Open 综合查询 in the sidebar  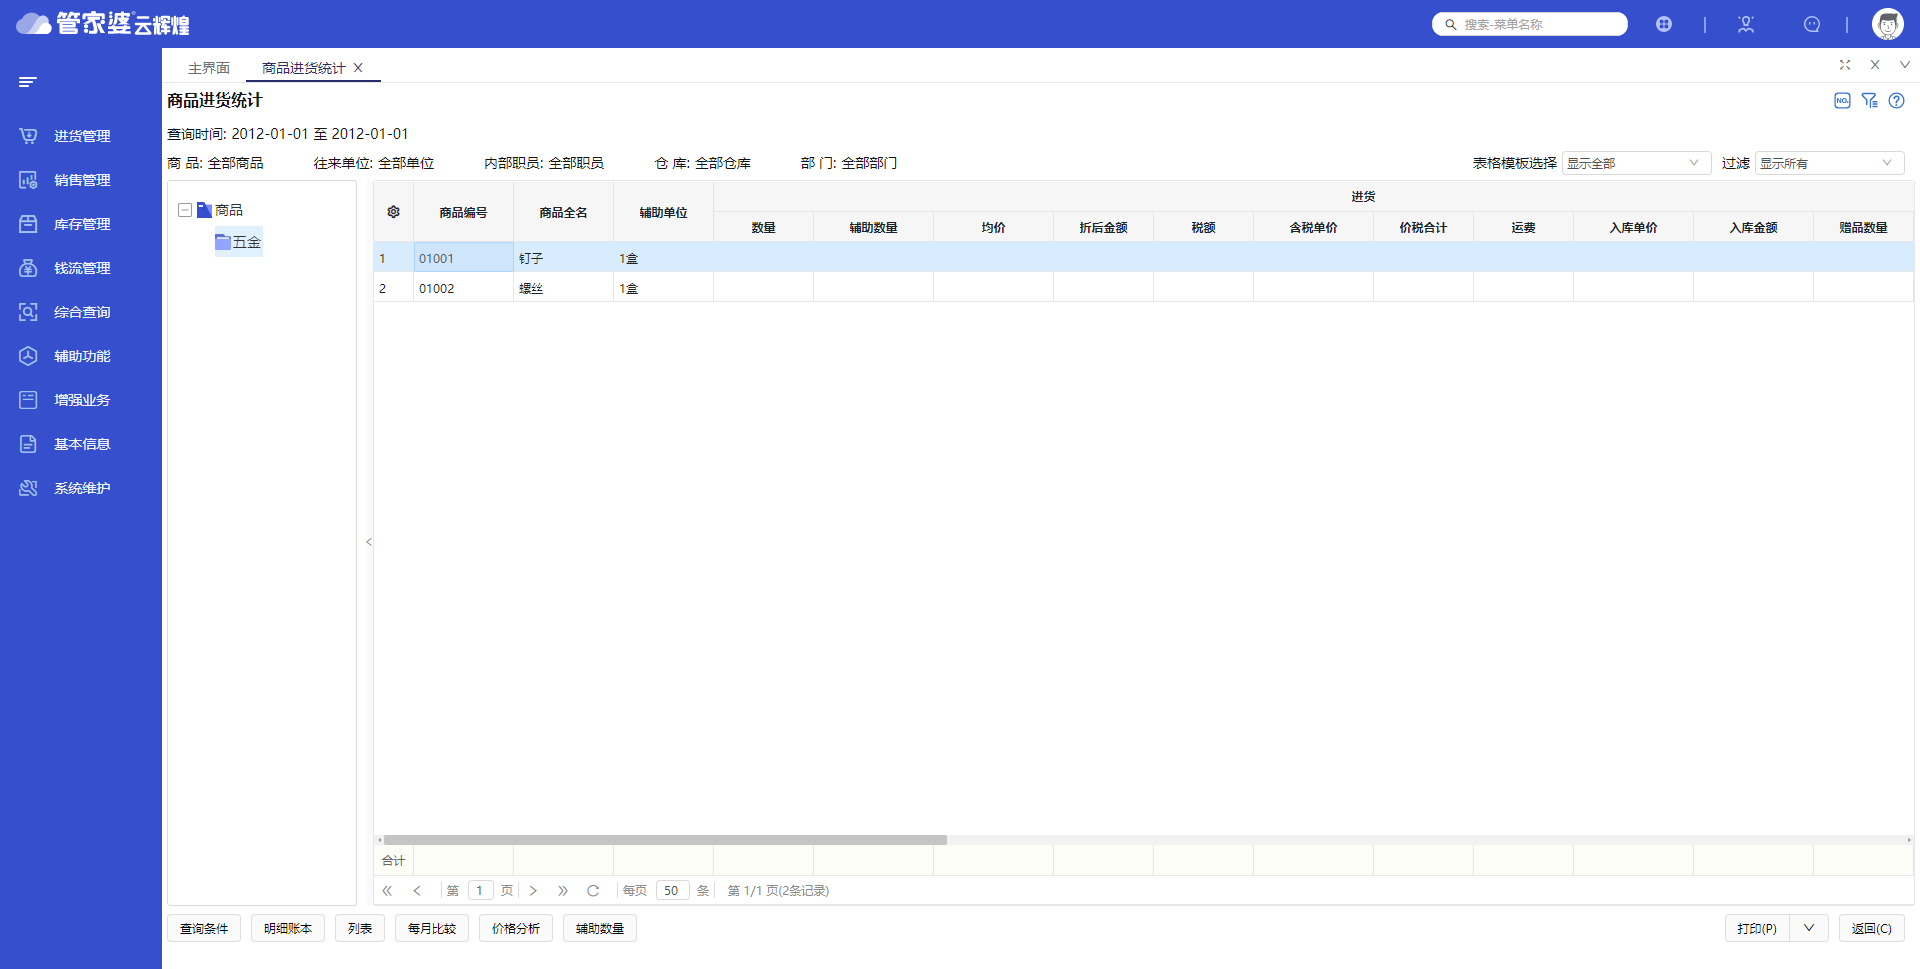click(x=81, y=312)
